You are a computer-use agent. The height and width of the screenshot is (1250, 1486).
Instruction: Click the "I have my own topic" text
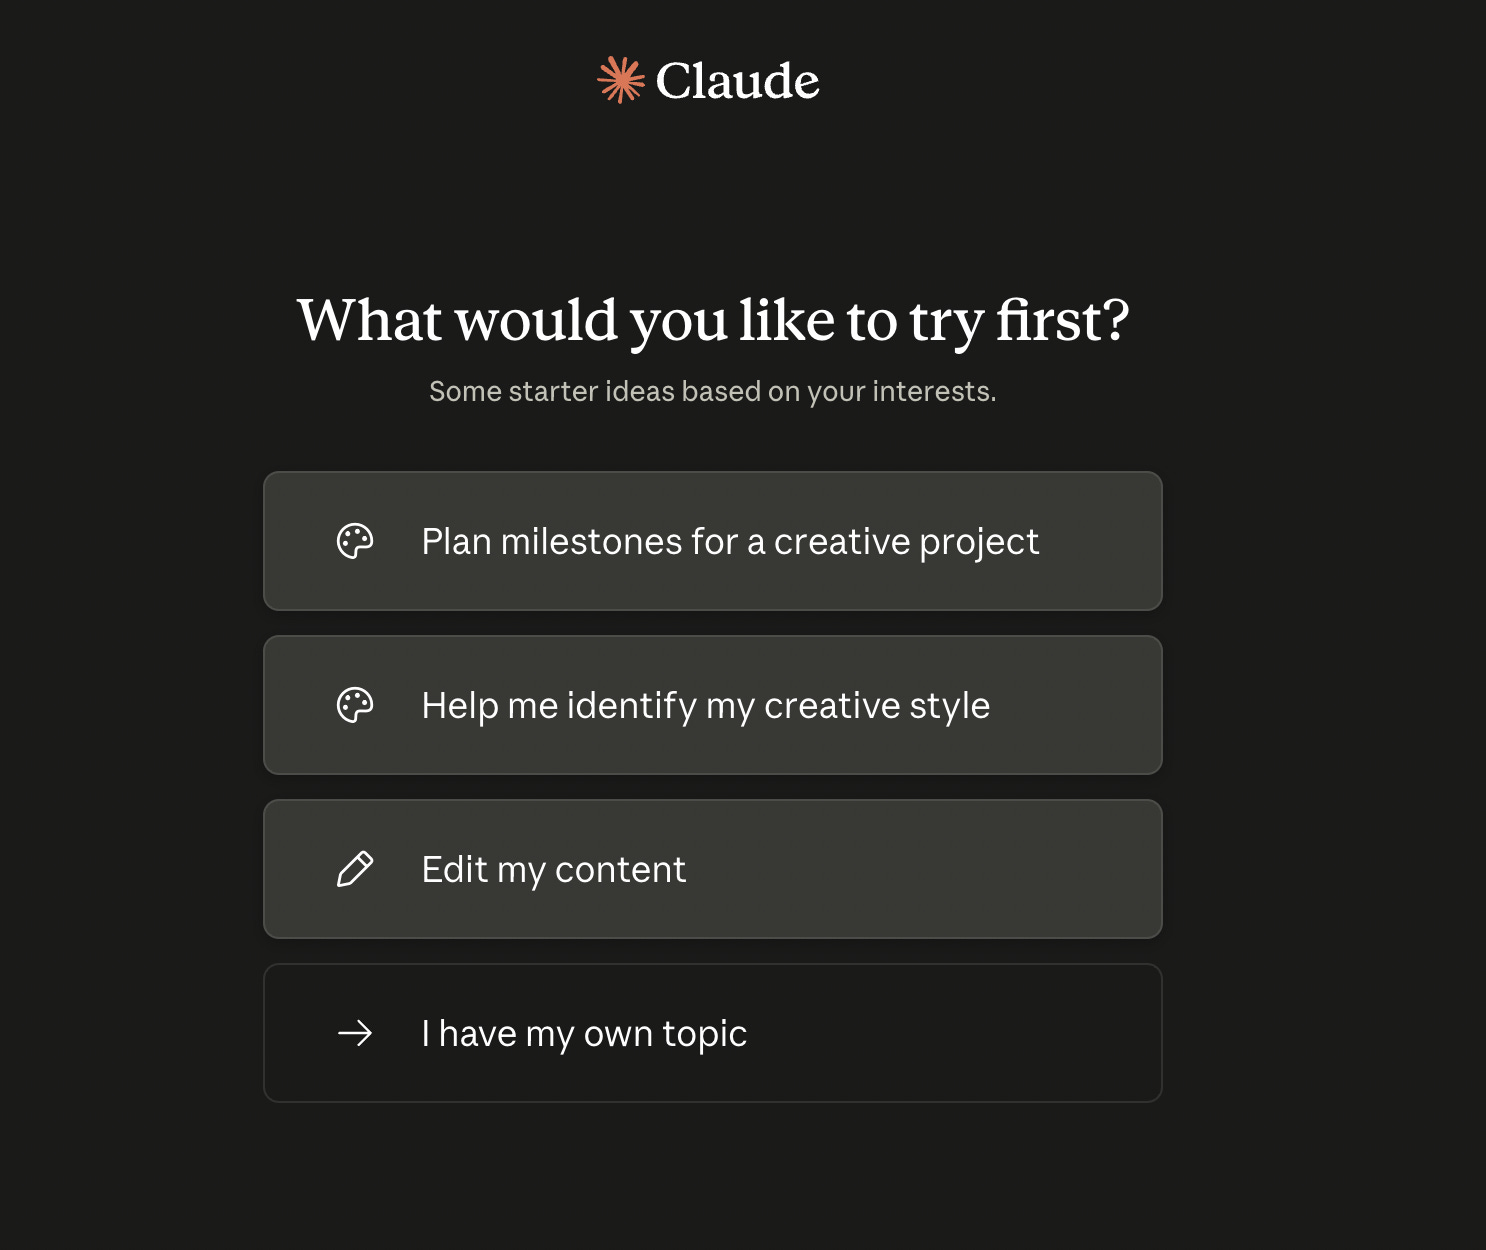[584, 1034]
